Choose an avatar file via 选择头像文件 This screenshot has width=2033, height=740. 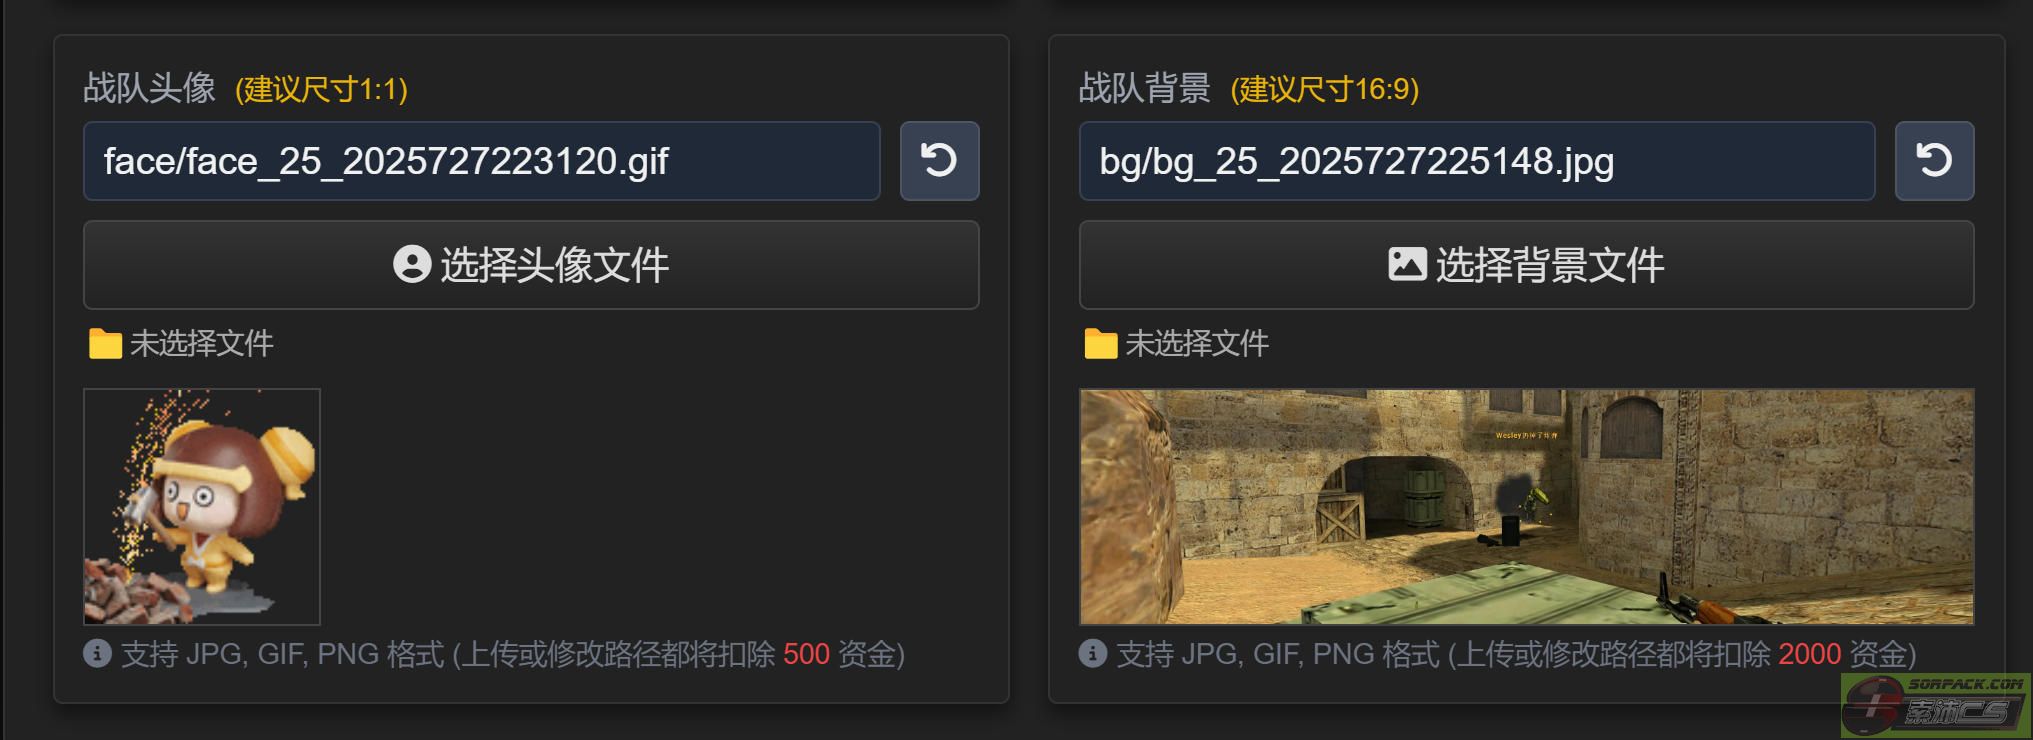[x=531, y=265]
